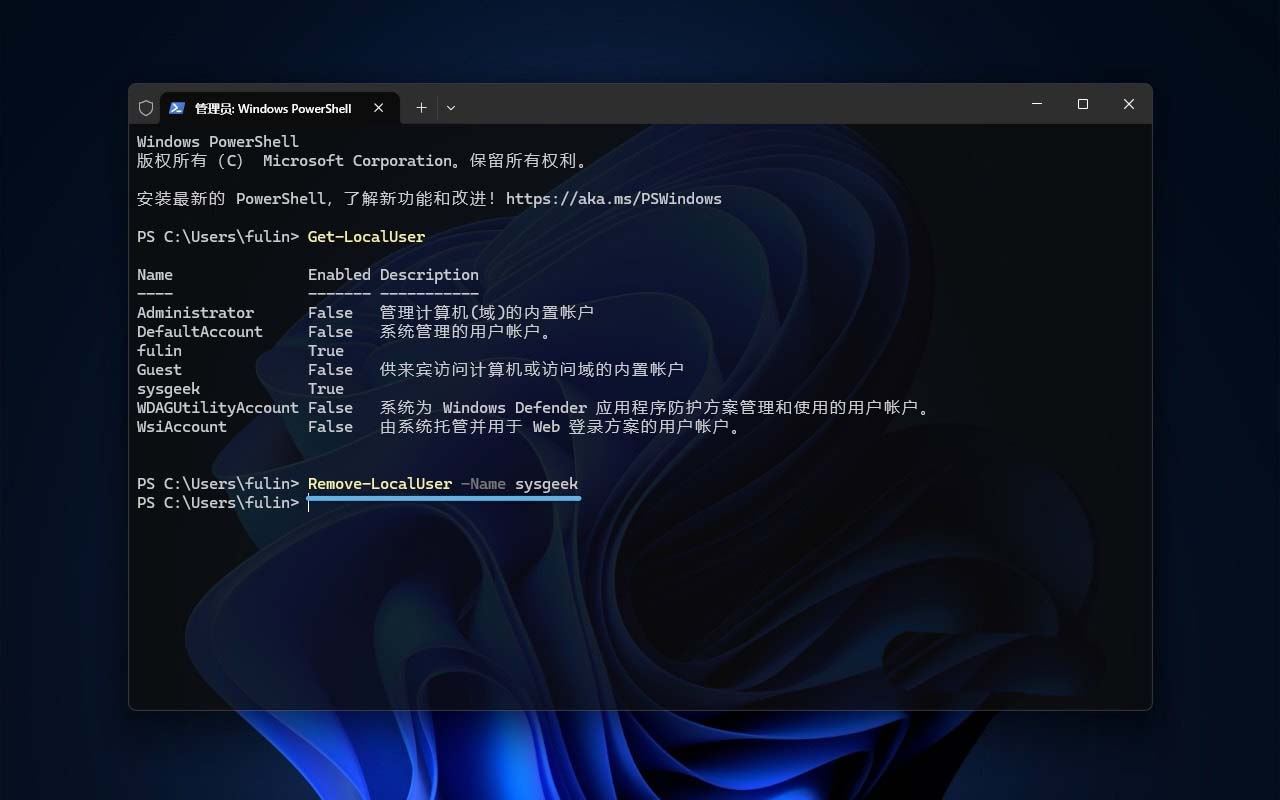Click the Guest account name in list
This screenshot has width=1280, height=800.
tap(159, 370)
